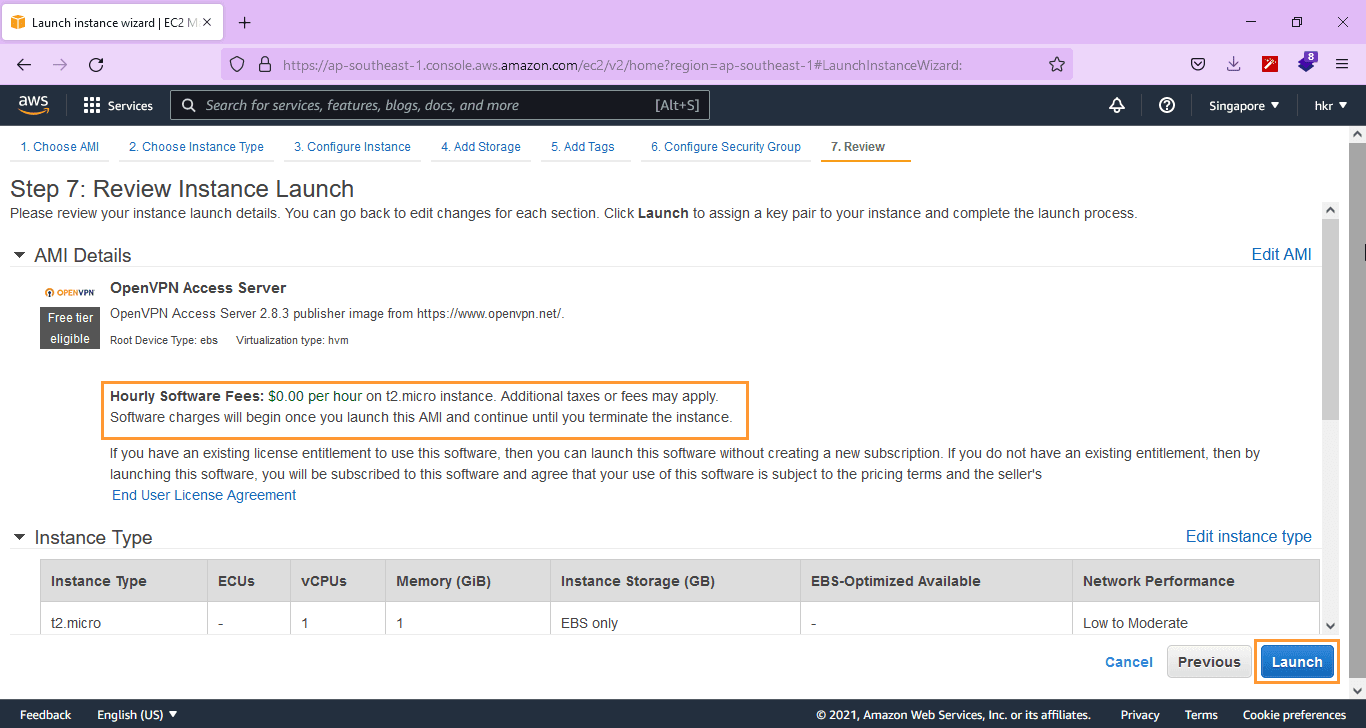Click the red extension icon in toolbar
Screen dimensions: 1366x728
pyautogui.click(x=1270, y=65)
